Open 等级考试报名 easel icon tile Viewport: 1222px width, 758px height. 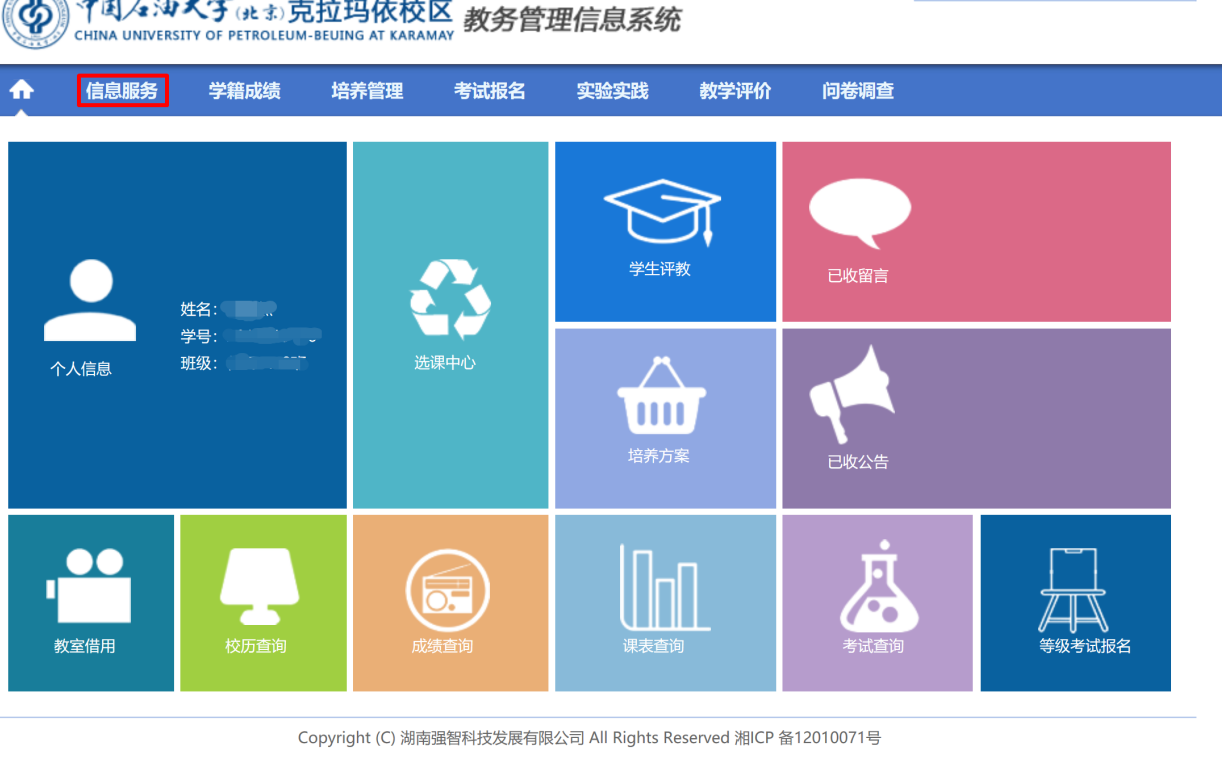(1073, 589)
